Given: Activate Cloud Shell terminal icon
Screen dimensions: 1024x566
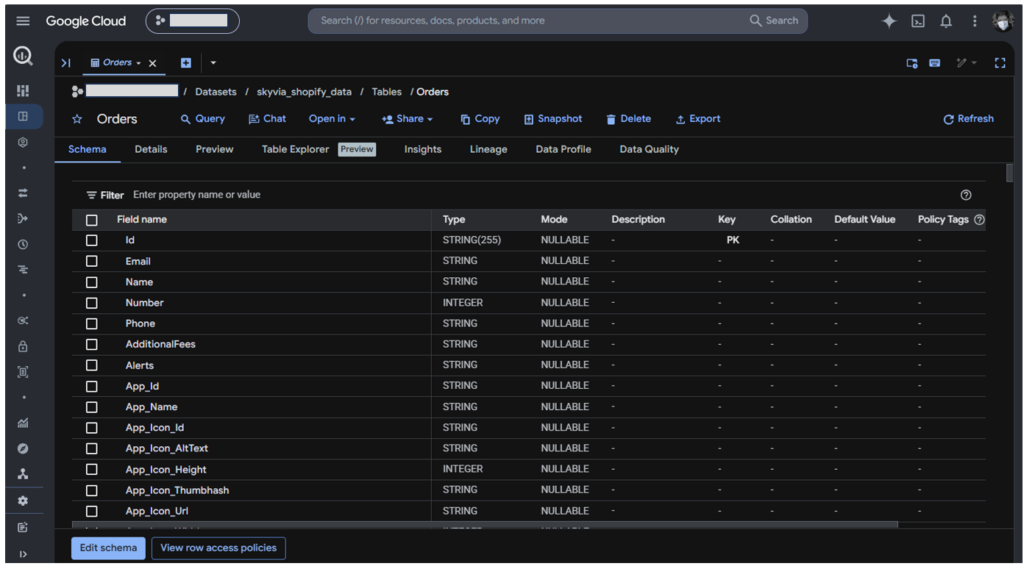Looking at the screenshot, I should pos(918,21).
